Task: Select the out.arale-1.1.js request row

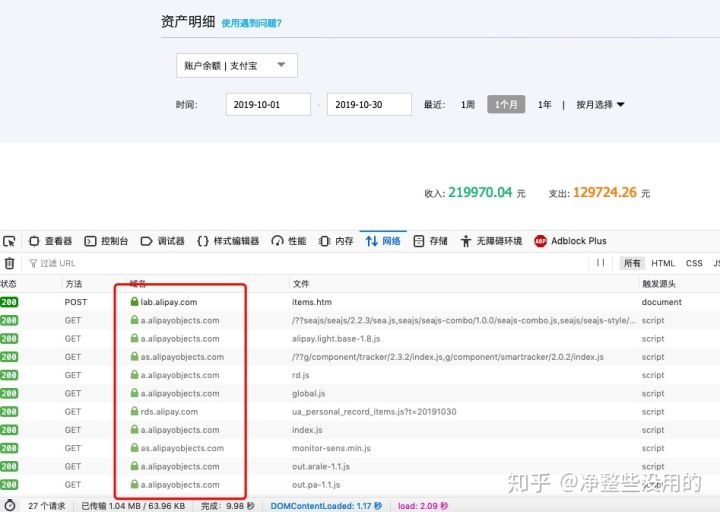Action: tap(360, 467)
